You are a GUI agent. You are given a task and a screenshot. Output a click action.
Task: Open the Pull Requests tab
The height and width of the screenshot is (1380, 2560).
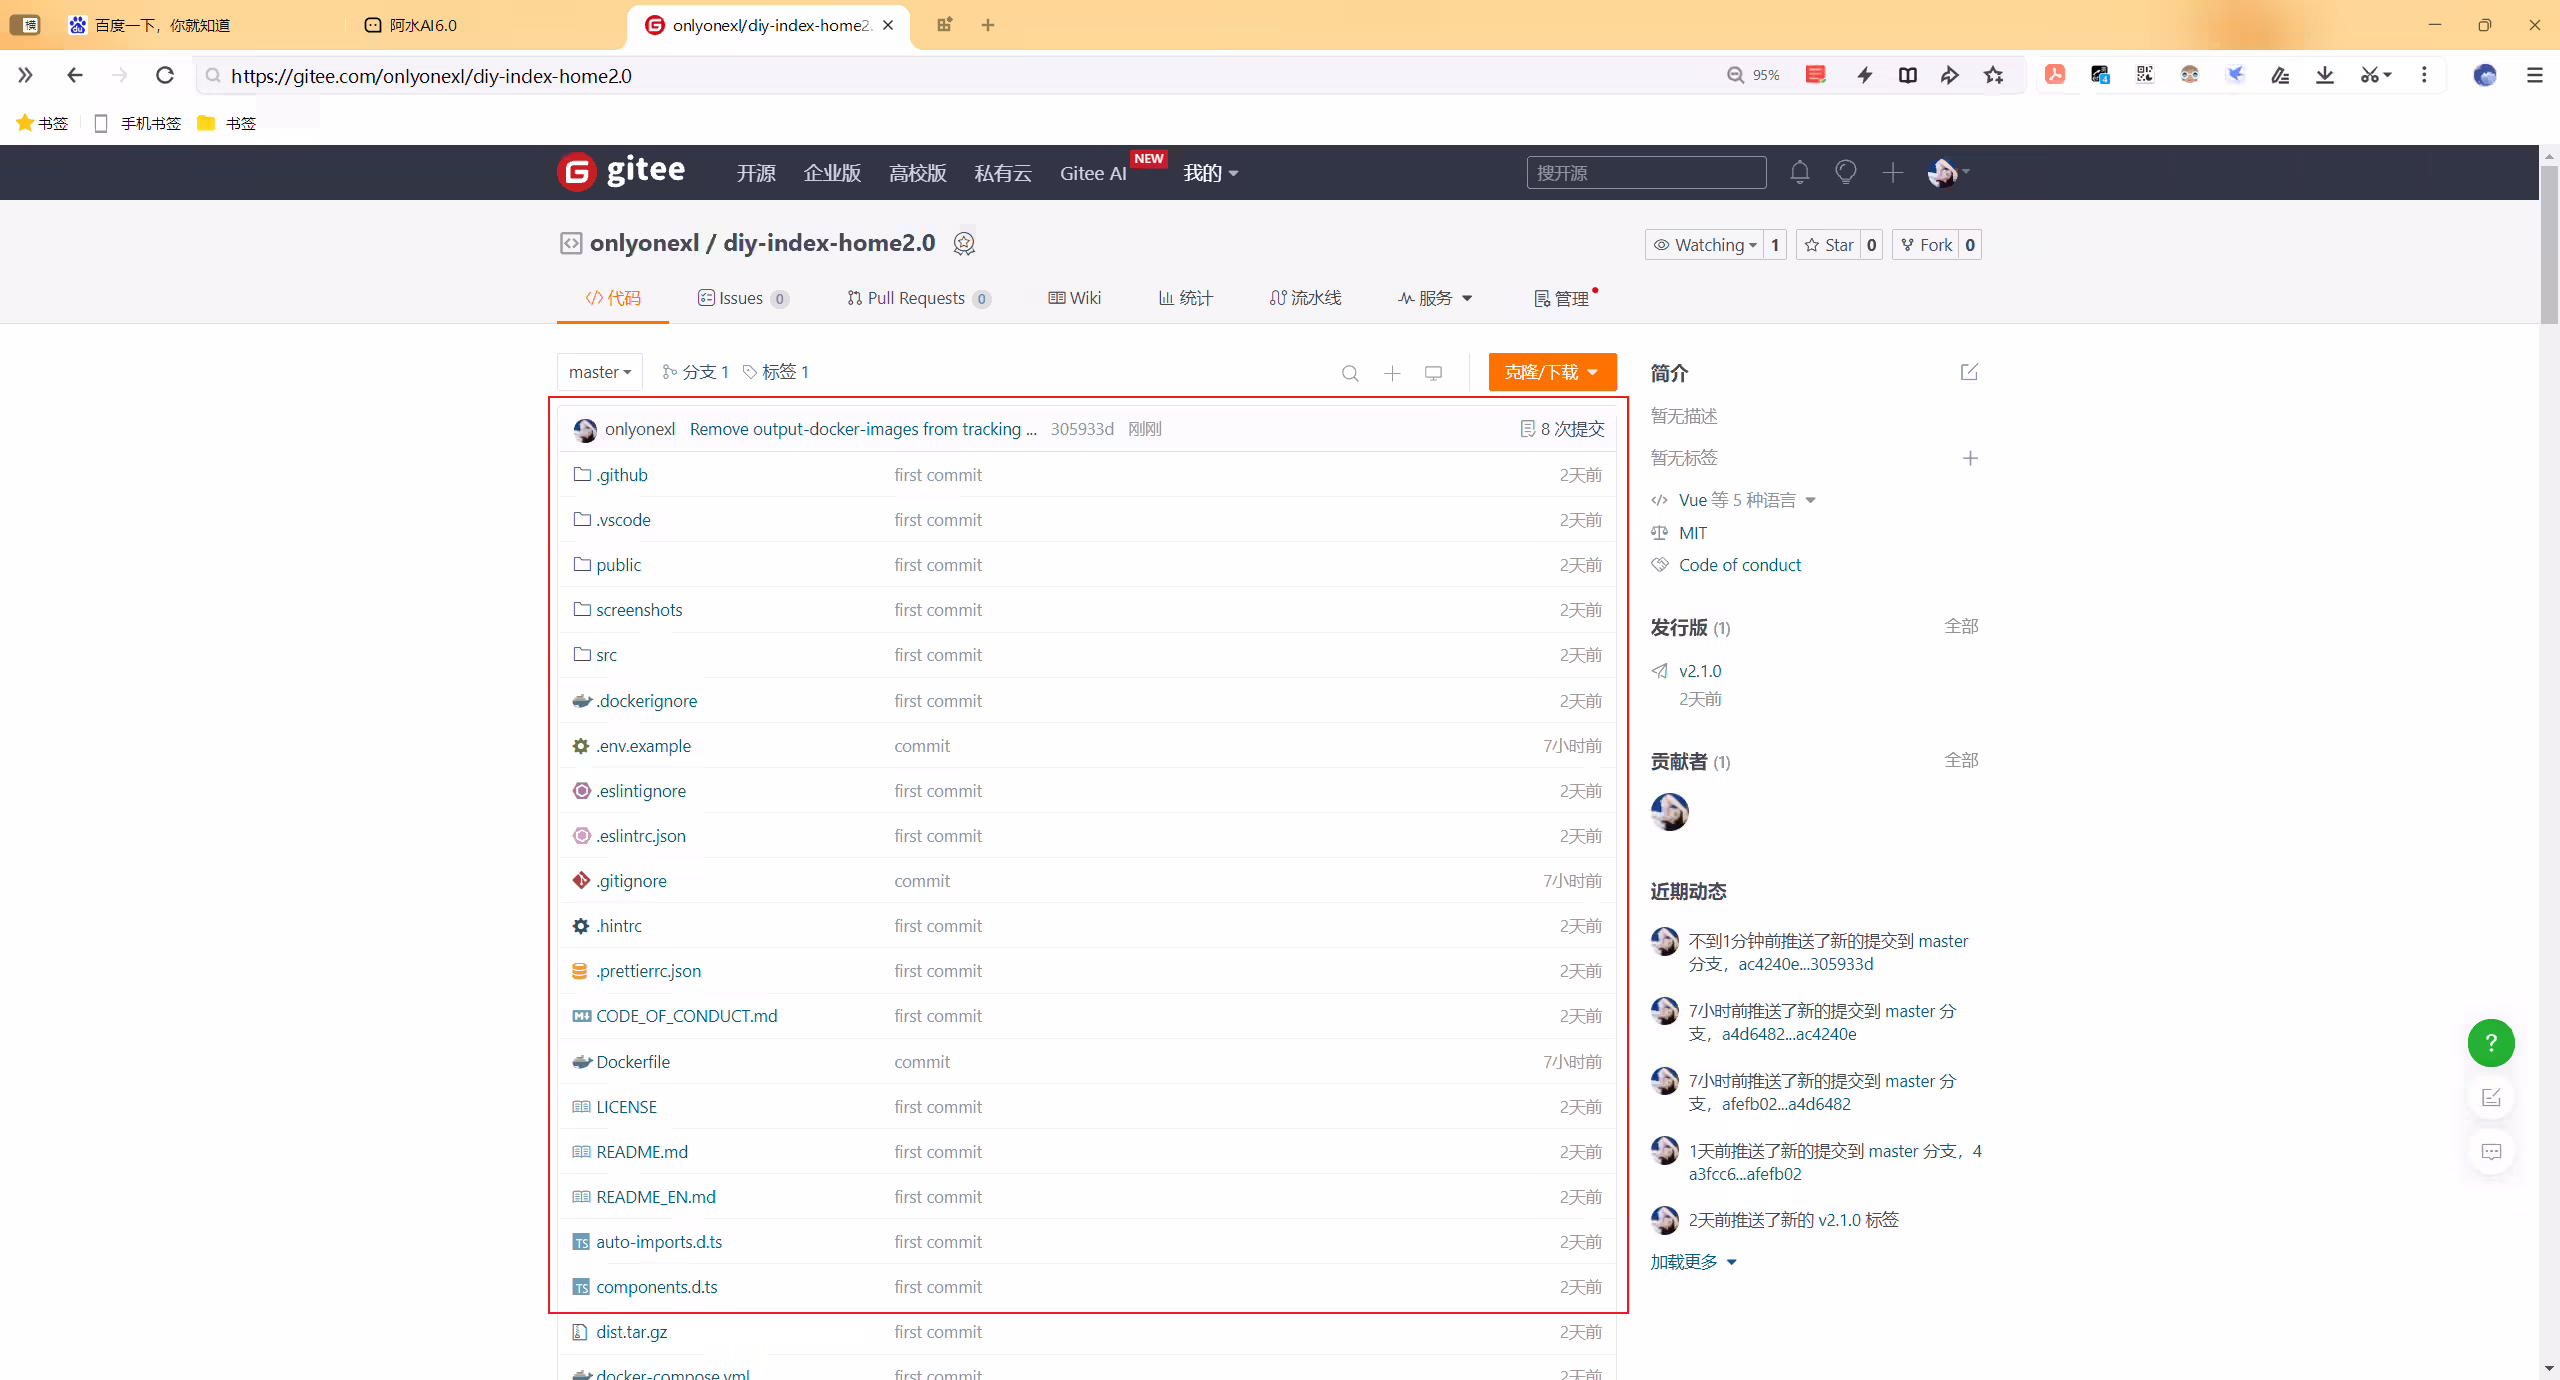[x=918, y=298]
